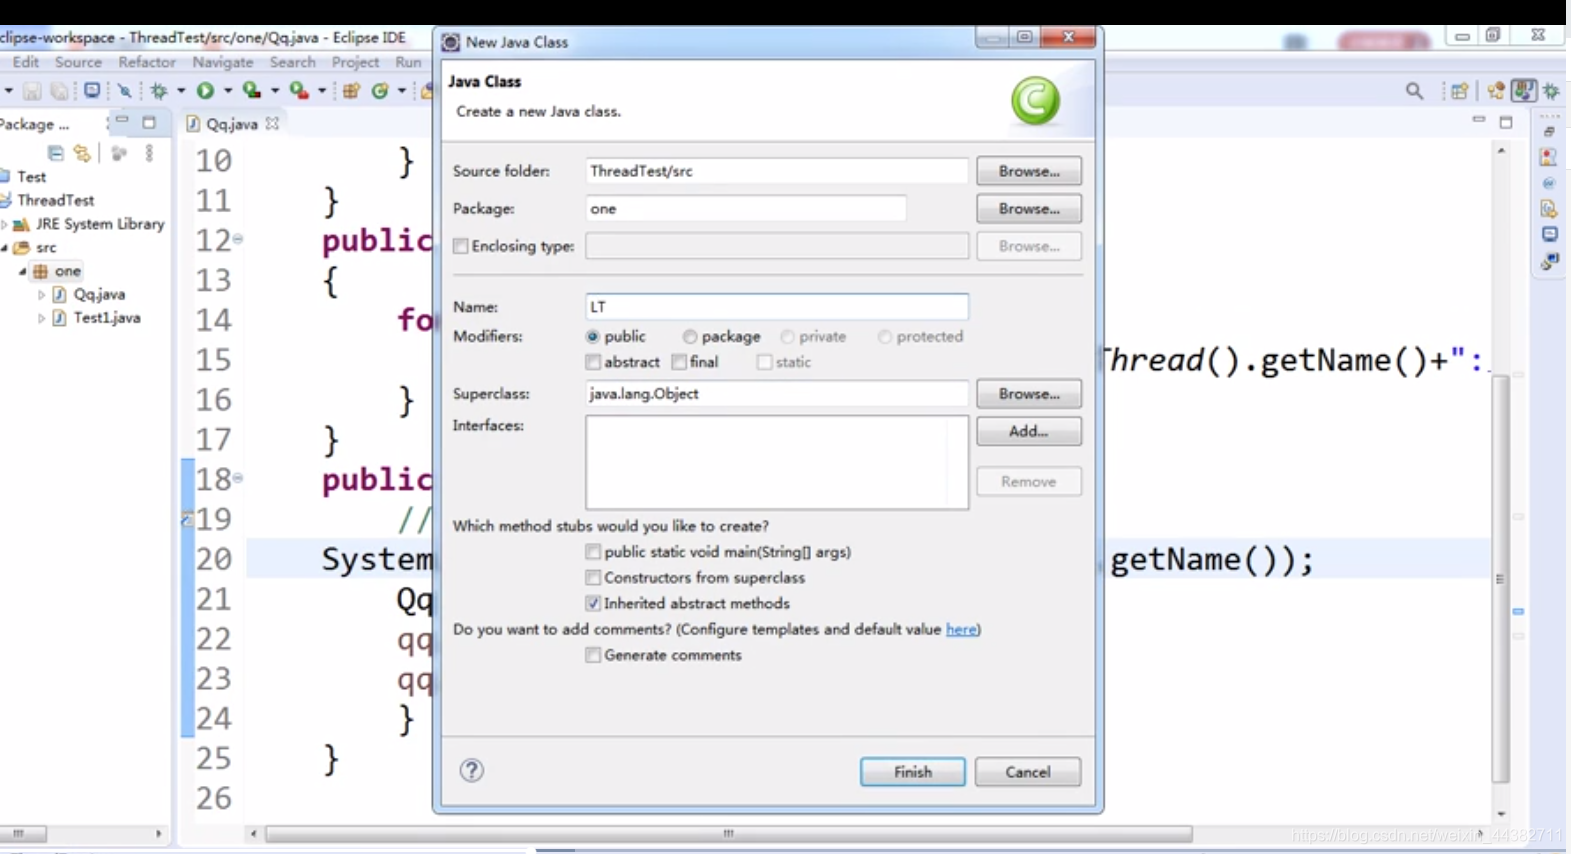Check the final modifier checkbox
Image resolution: width=1571 pixels, height=854 pixels.
pos(679,362)
